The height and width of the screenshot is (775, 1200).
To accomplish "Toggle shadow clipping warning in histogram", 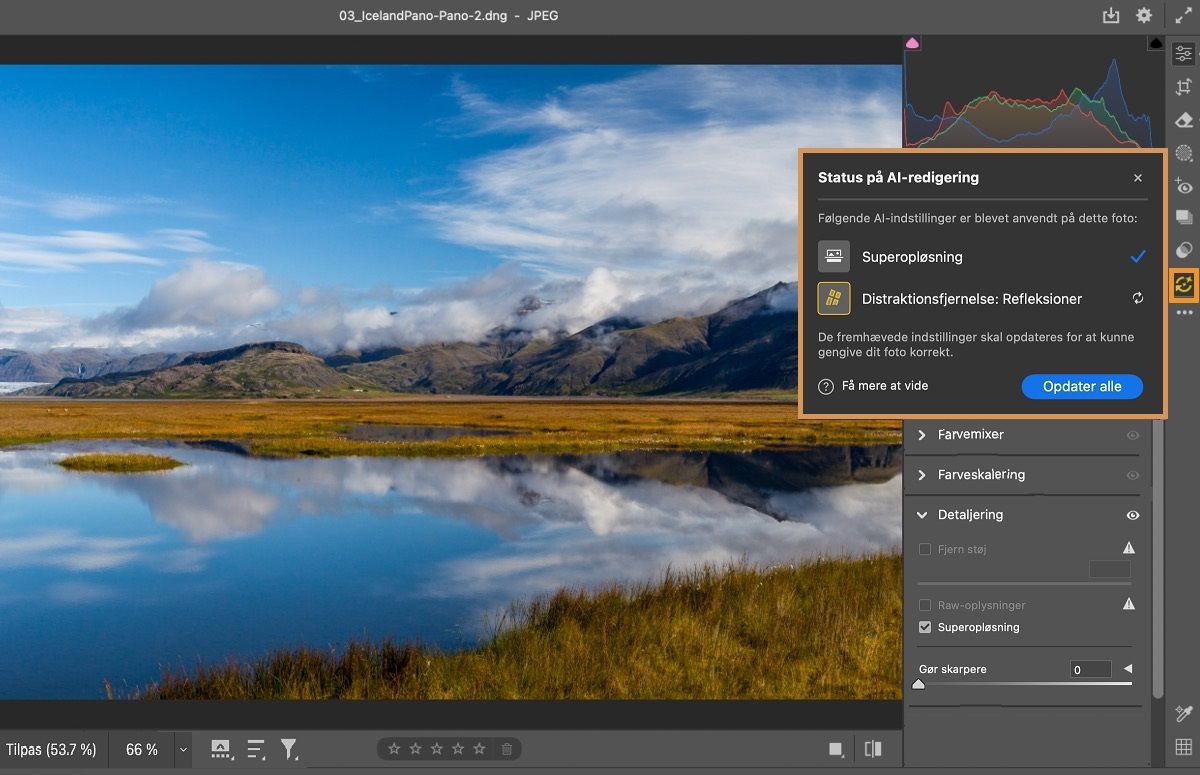I will click(x=912, y=43).
